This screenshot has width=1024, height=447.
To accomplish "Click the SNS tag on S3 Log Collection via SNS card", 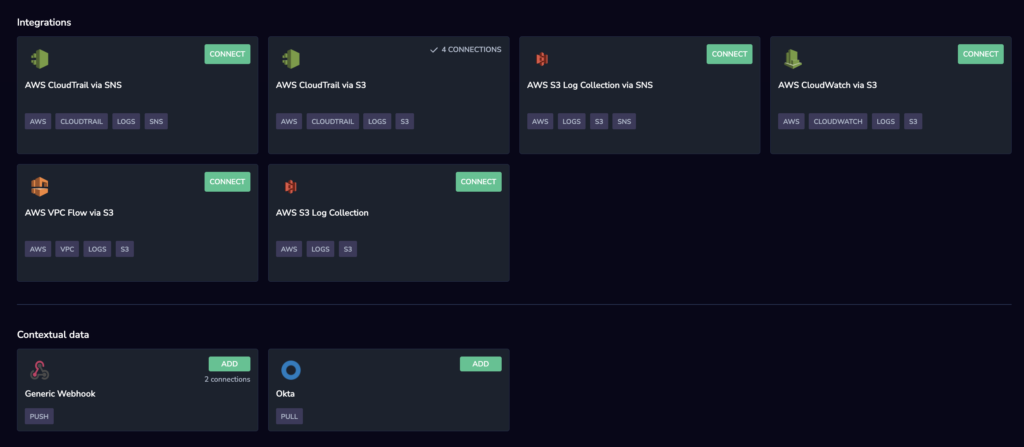I will tap(624, 122).
